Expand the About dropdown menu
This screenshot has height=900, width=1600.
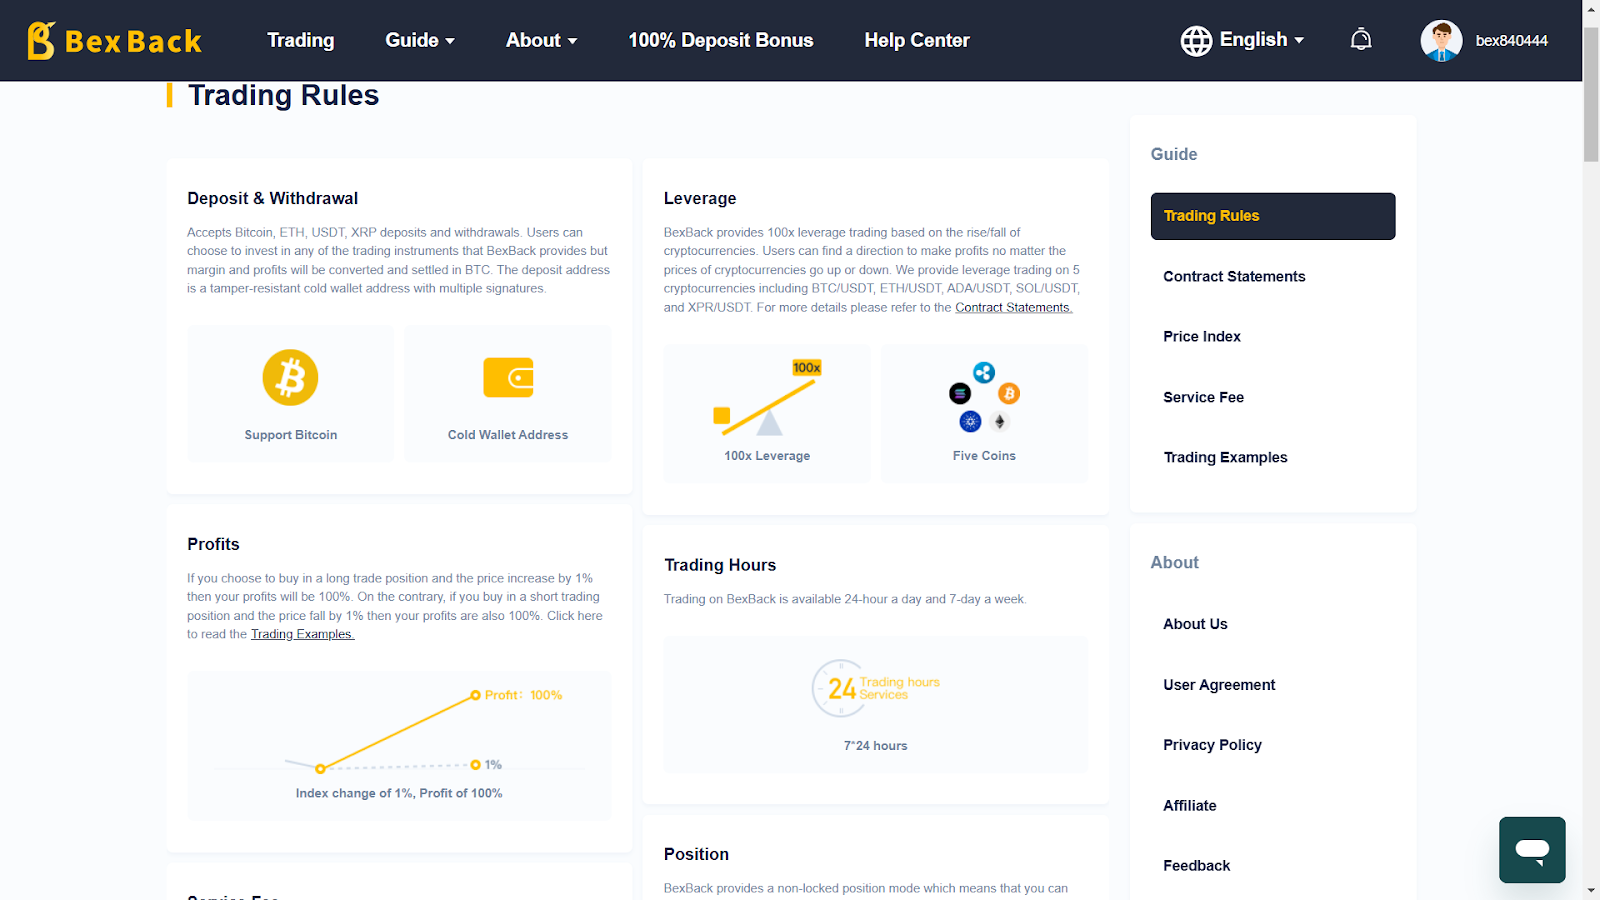pyautogui.click(x=541, y=40)
